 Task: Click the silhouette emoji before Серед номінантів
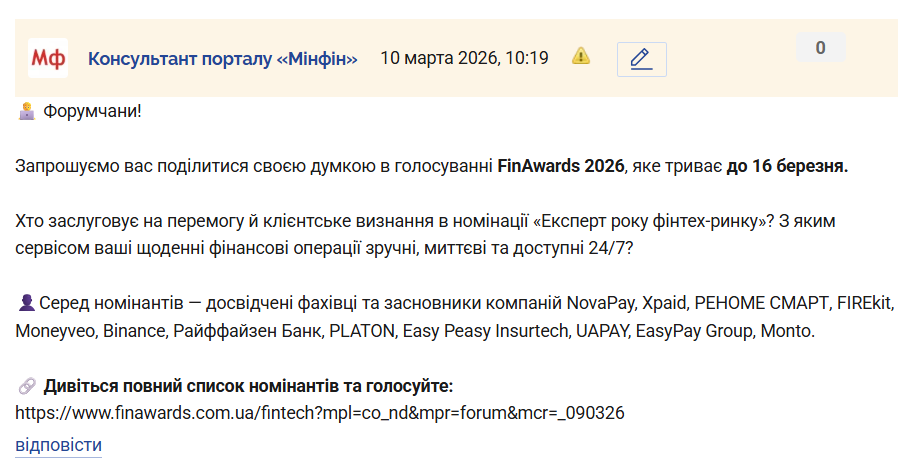pyautogui.click(x=27, y=302)
